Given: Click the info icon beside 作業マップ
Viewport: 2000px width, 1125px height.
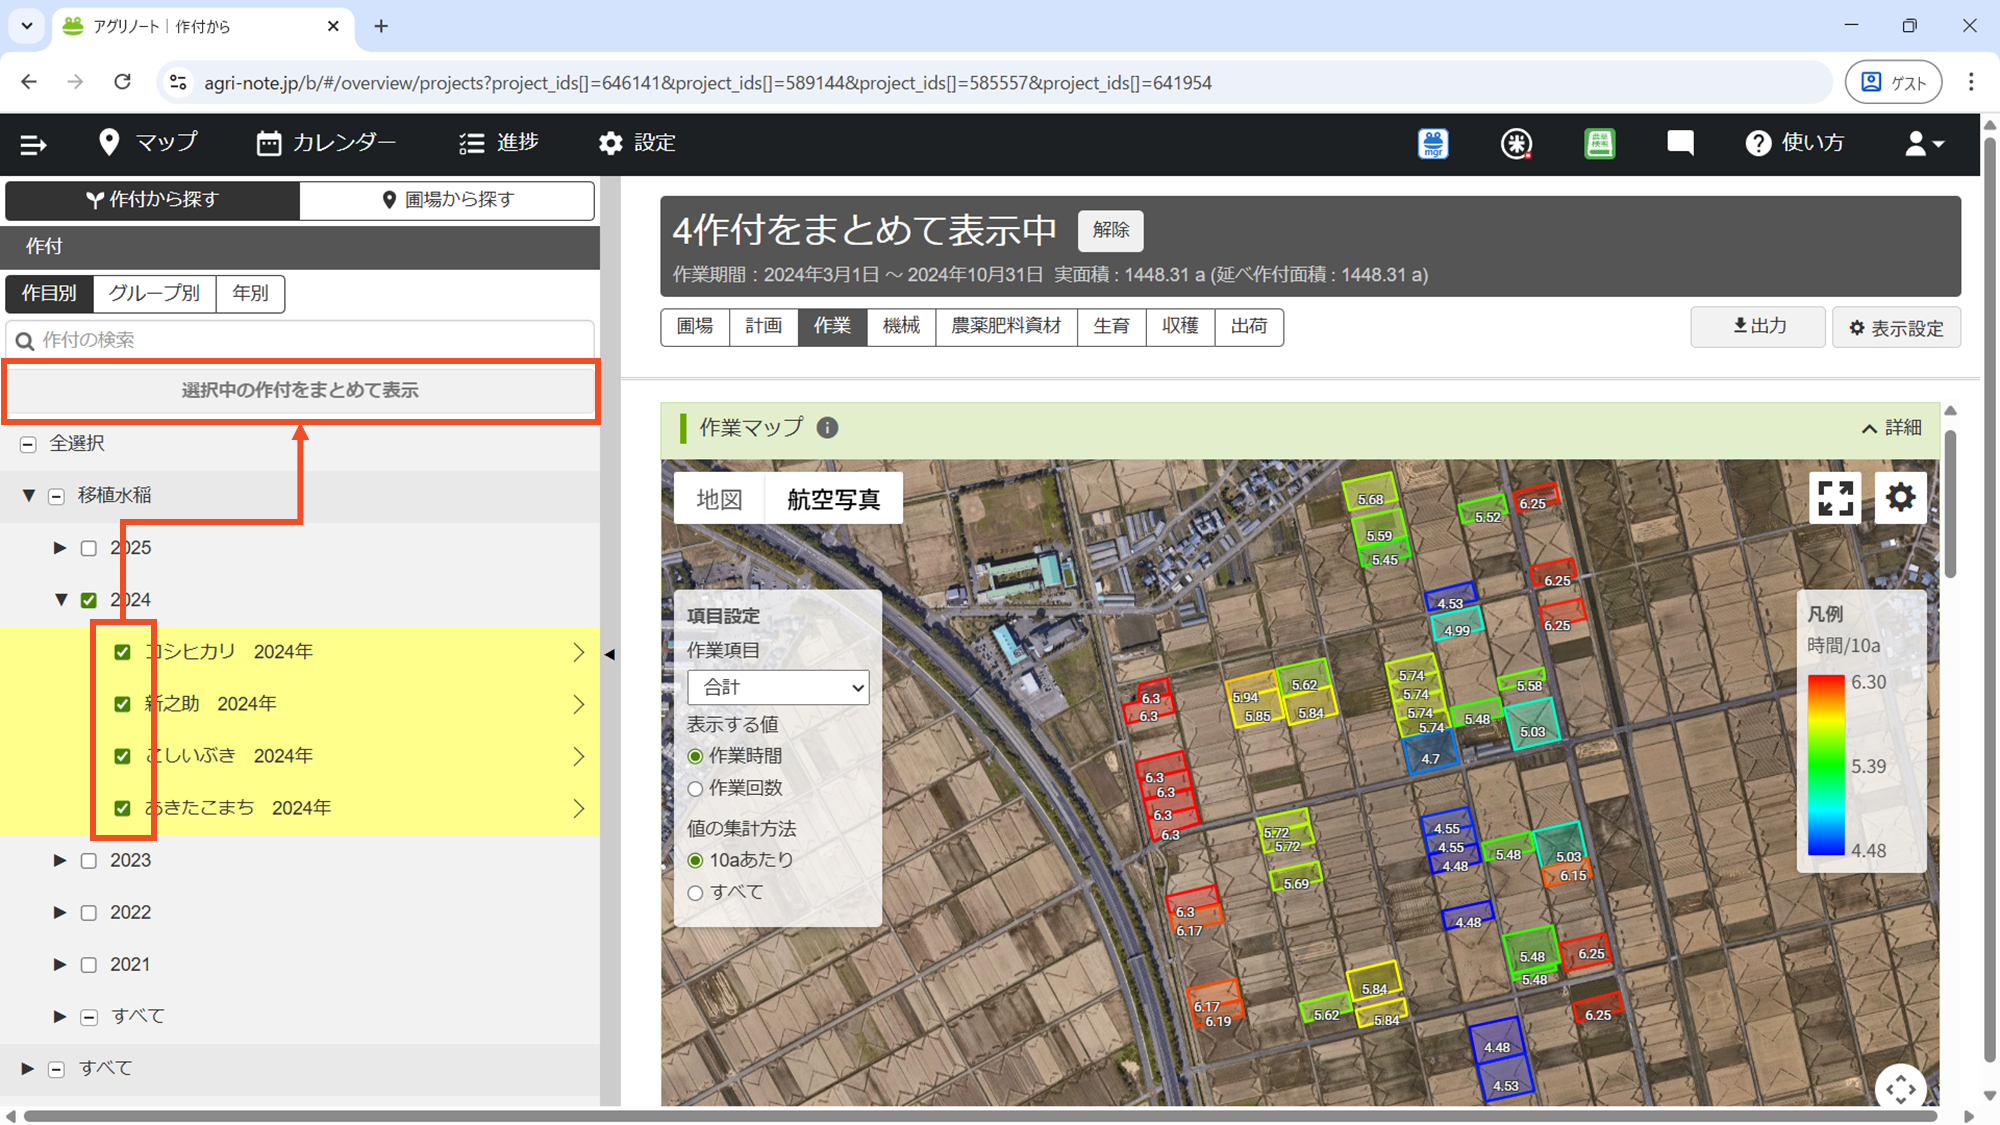Looking at the screenshot, I should [x=827, y=428].
